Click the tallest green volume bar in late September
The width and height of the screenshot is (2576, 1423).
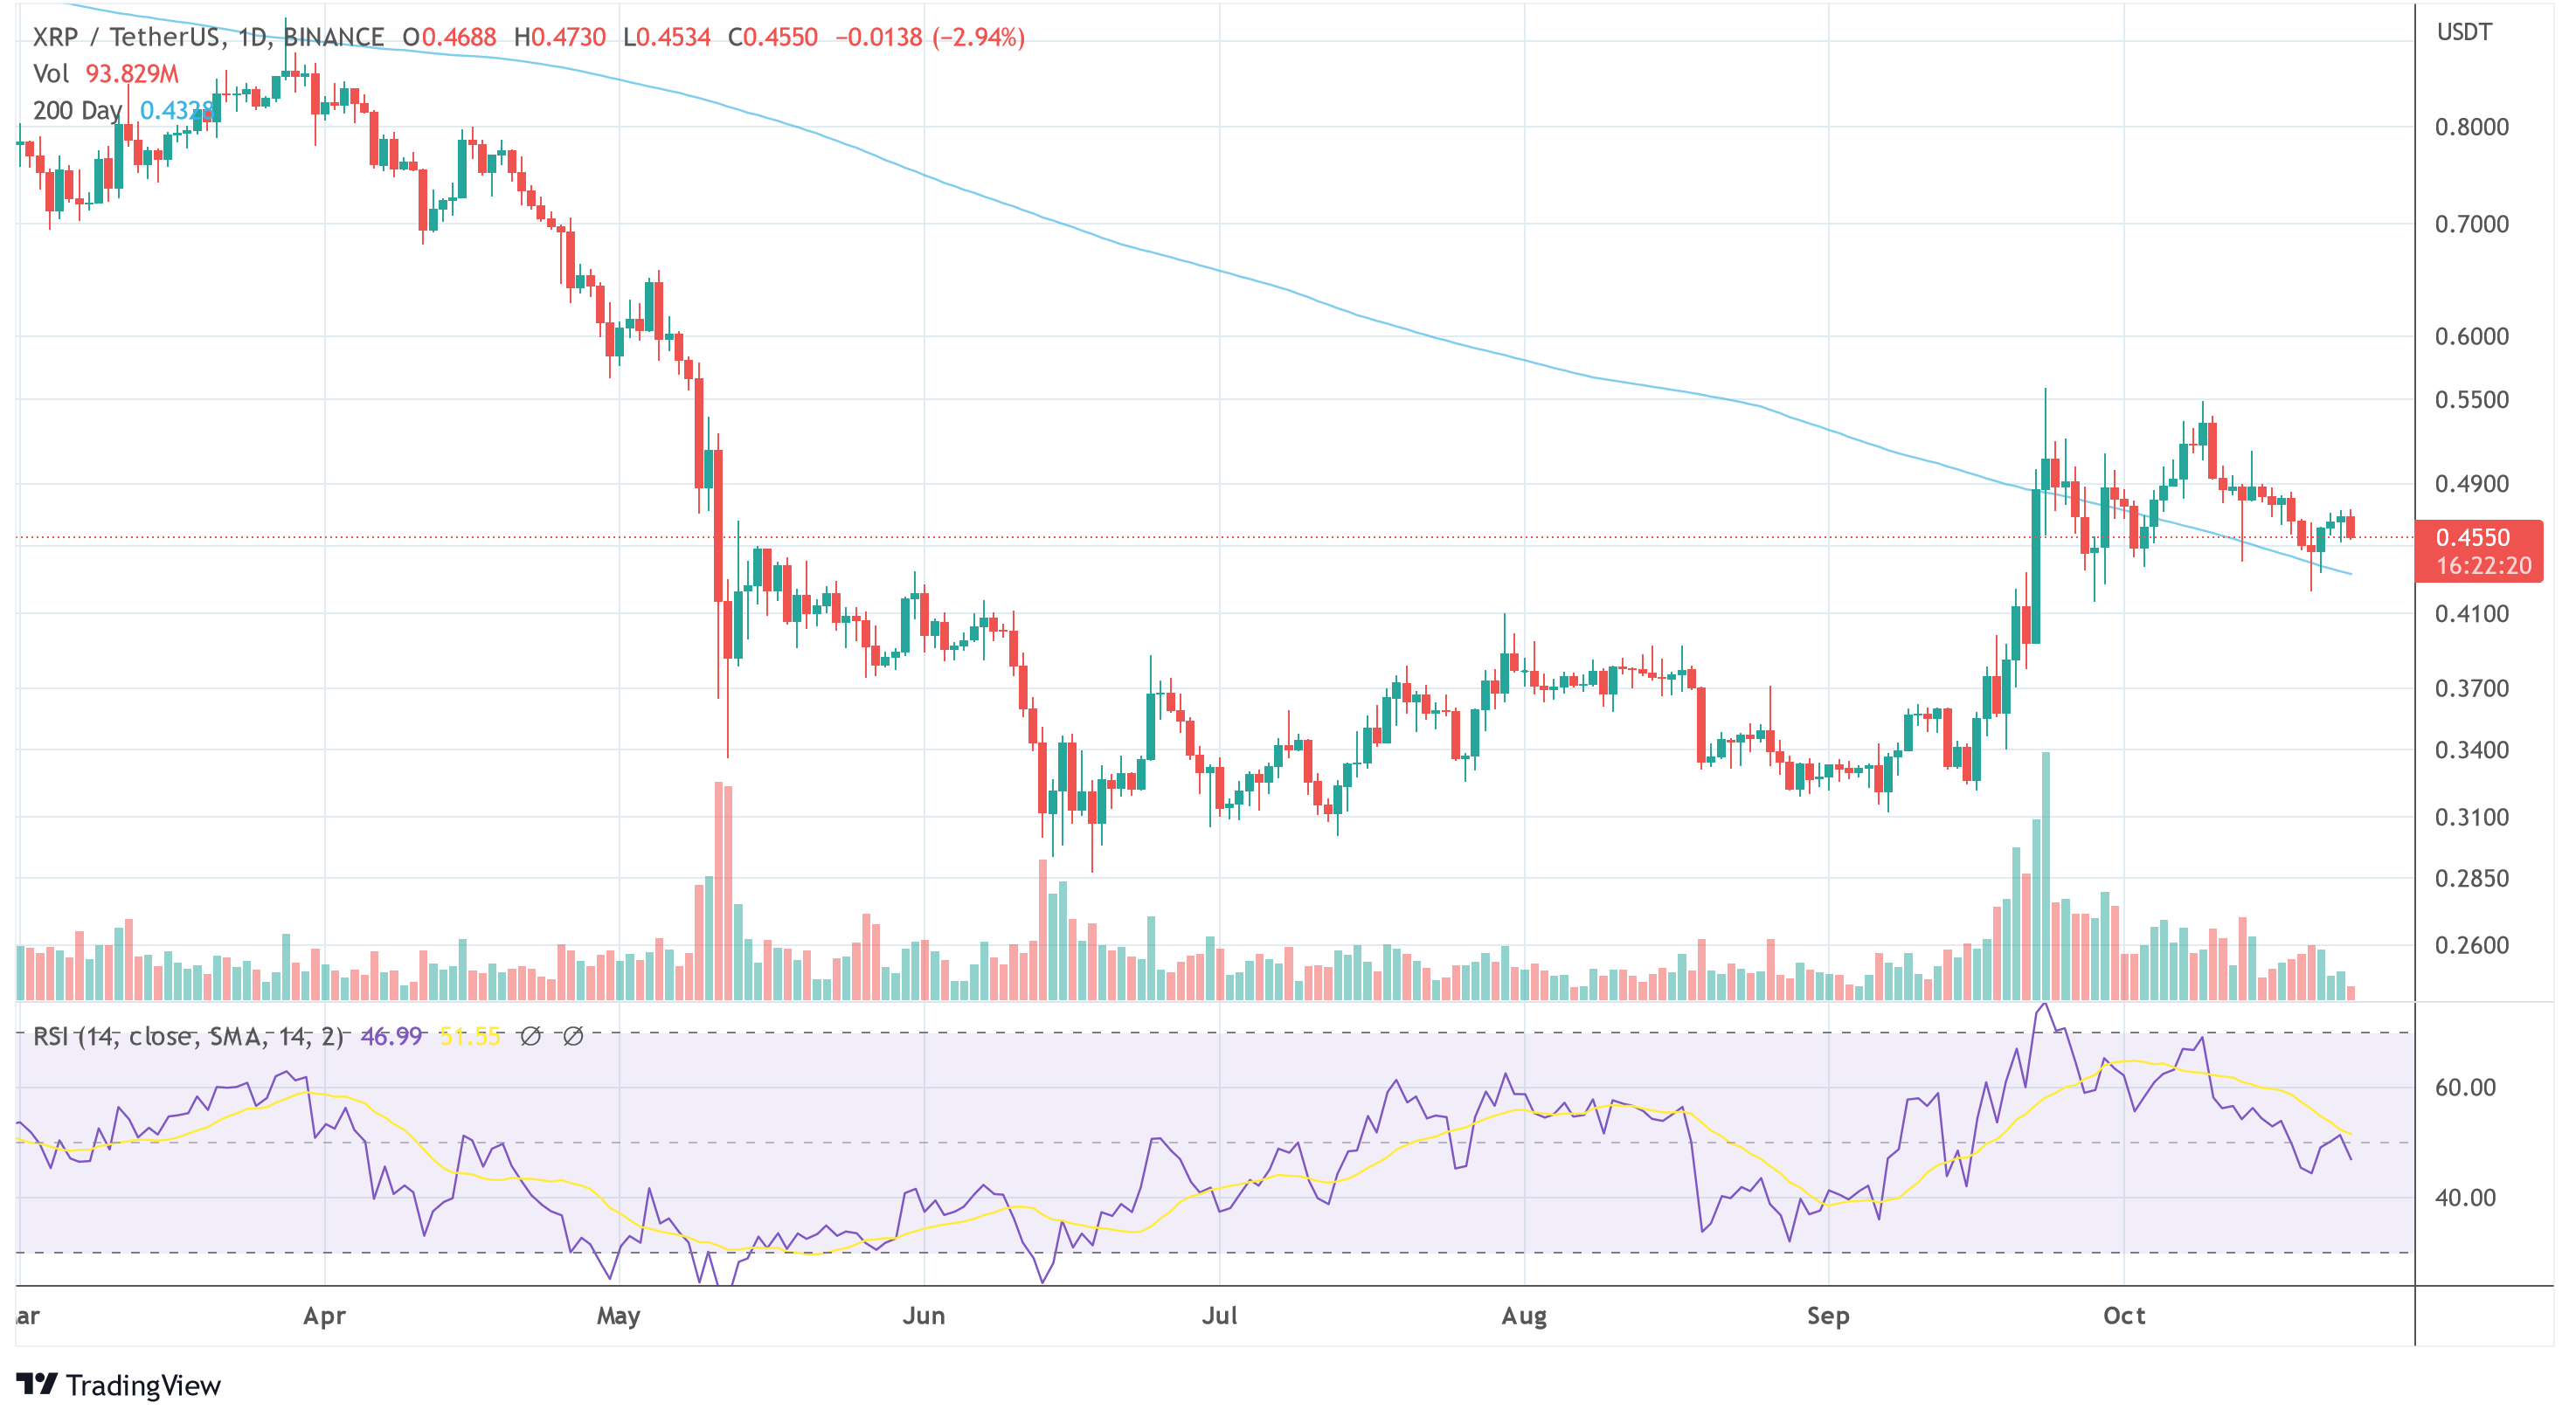pyautogui.click(x=2045, y=876)
